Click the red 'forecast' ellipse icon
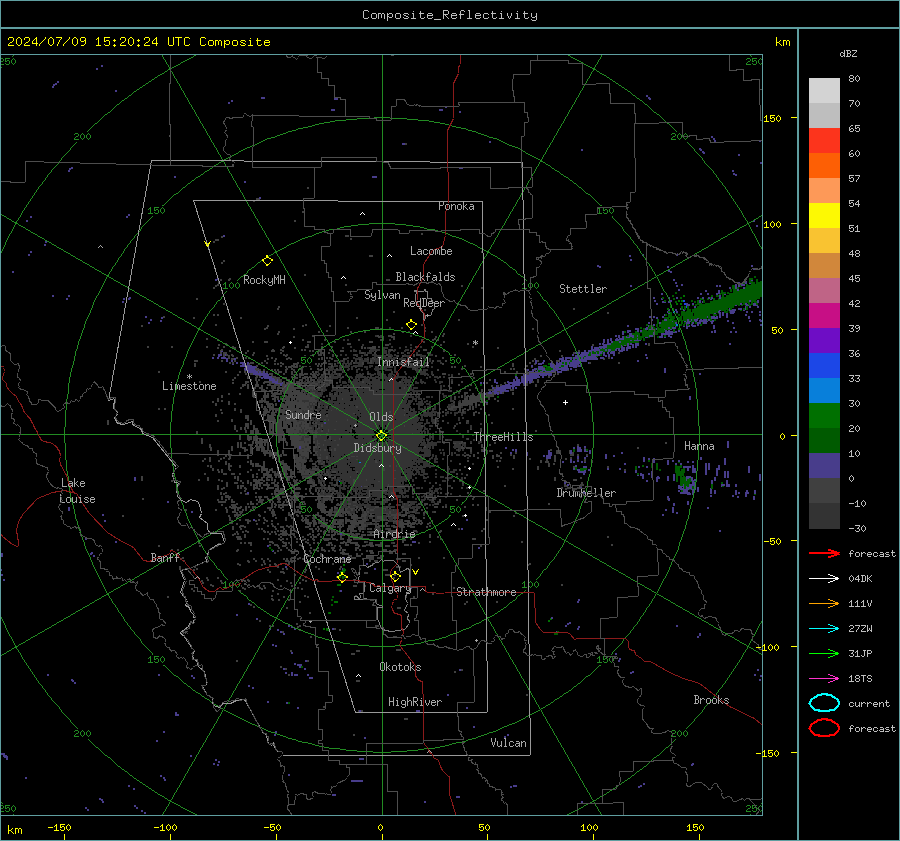900x841 pixels. [x=824, y=728]
